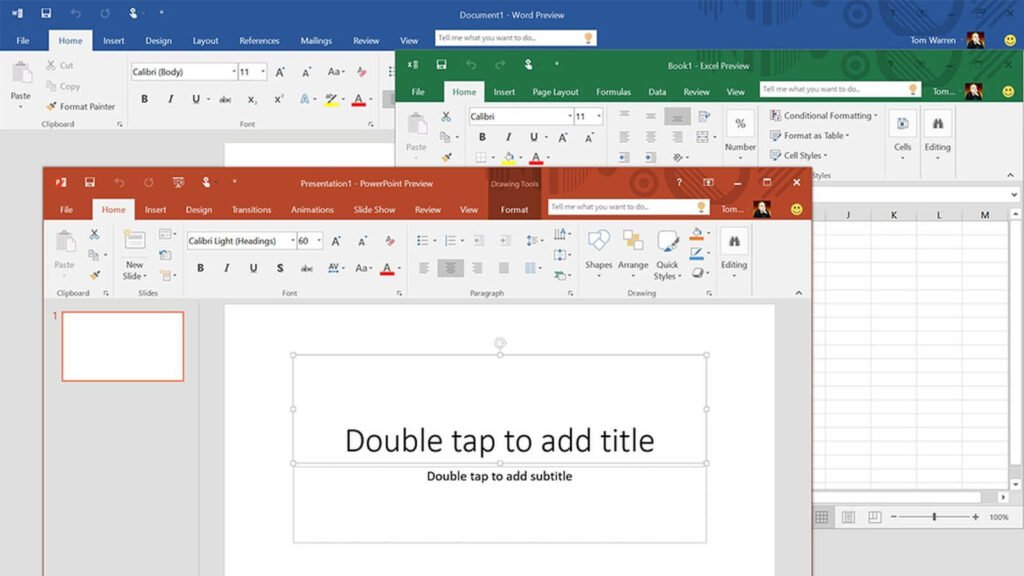Expand Format as Table menu in Excel
Image resolution: width=1024 pixels, height=576 pixels.
(x=810, y=136)
